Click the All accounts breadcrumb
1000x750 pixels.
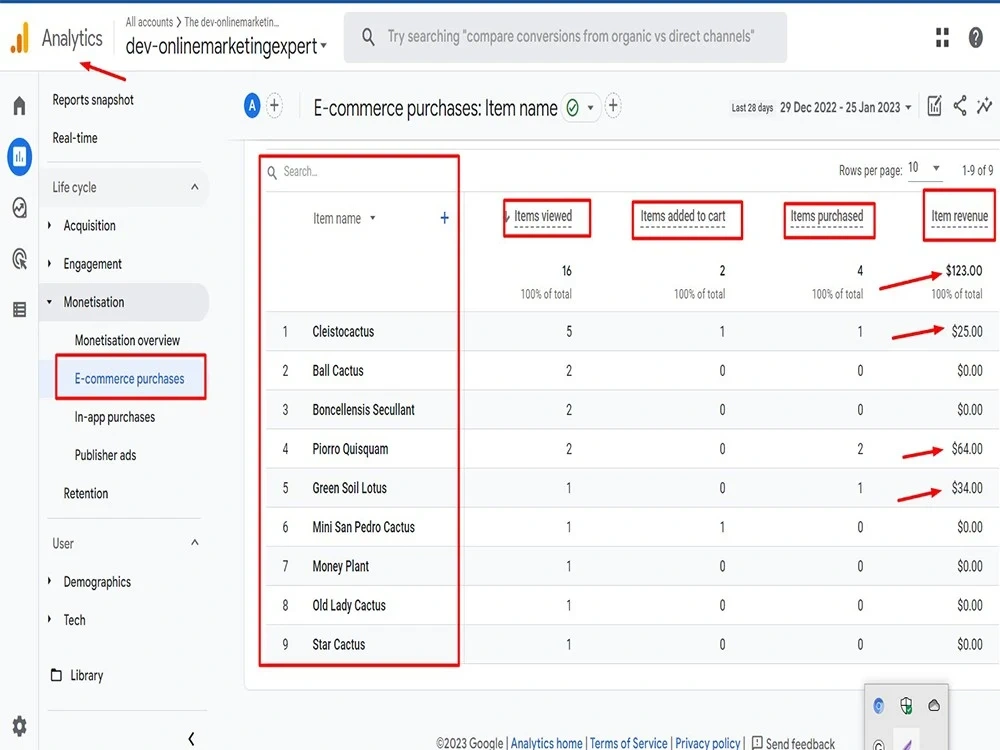(x=149, y=22)
